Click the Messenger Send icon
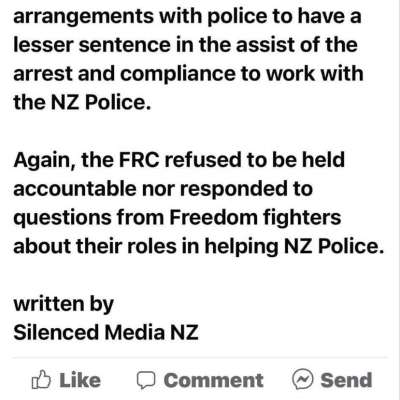Image resolution: width=400 pixels, height=400 pixels. point(303,379)
